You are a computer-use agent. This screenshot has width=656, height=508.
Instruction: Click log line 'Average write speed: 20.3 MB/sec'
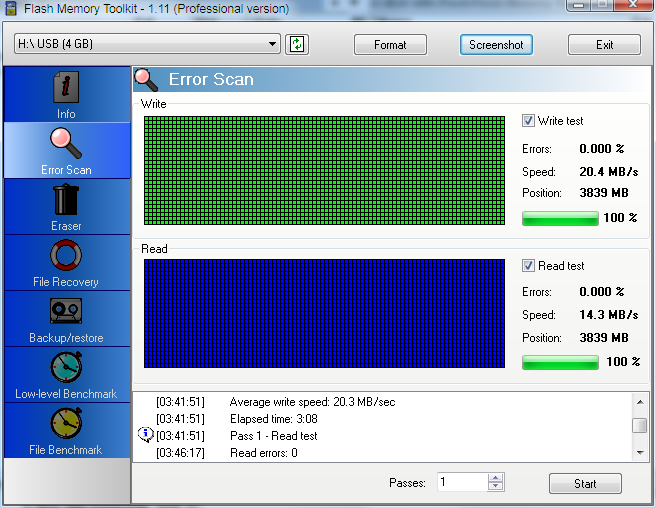312,402
